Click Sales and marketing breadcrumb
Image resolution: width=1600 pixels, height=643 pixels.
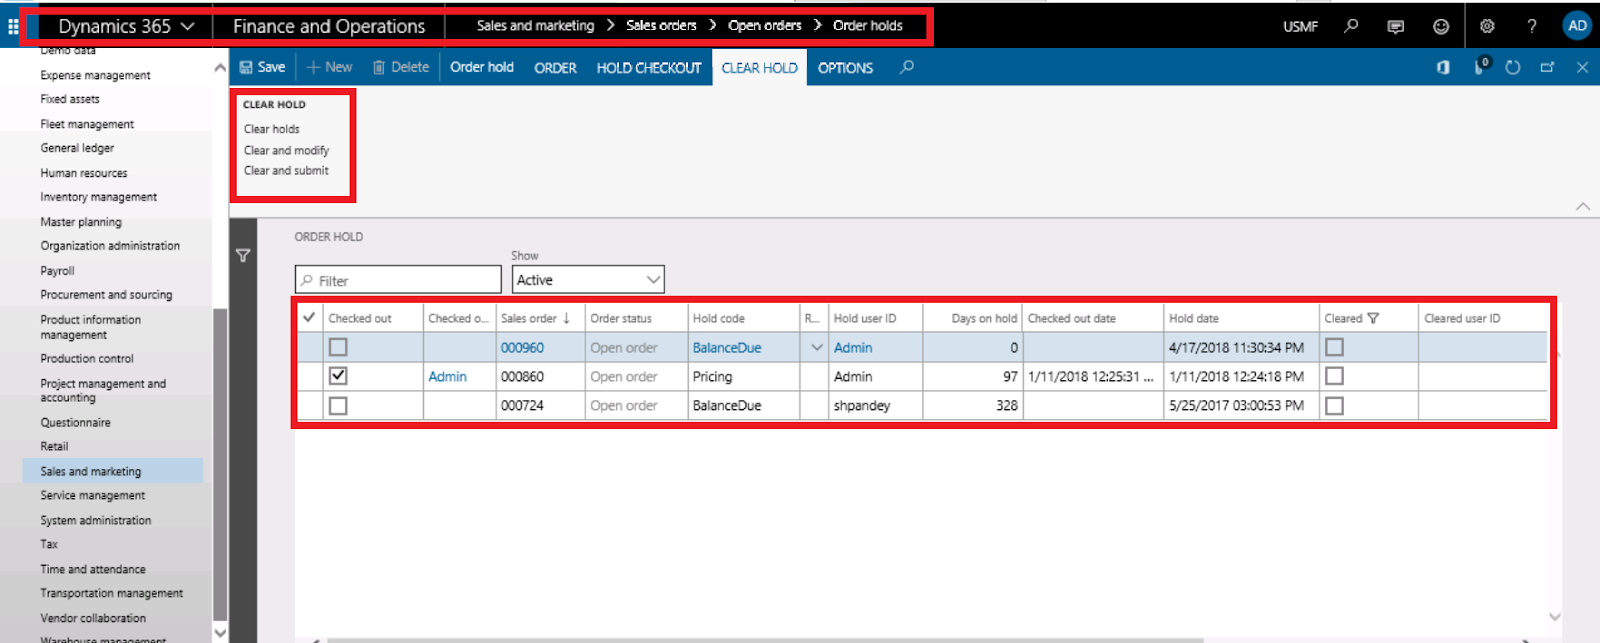535,26
